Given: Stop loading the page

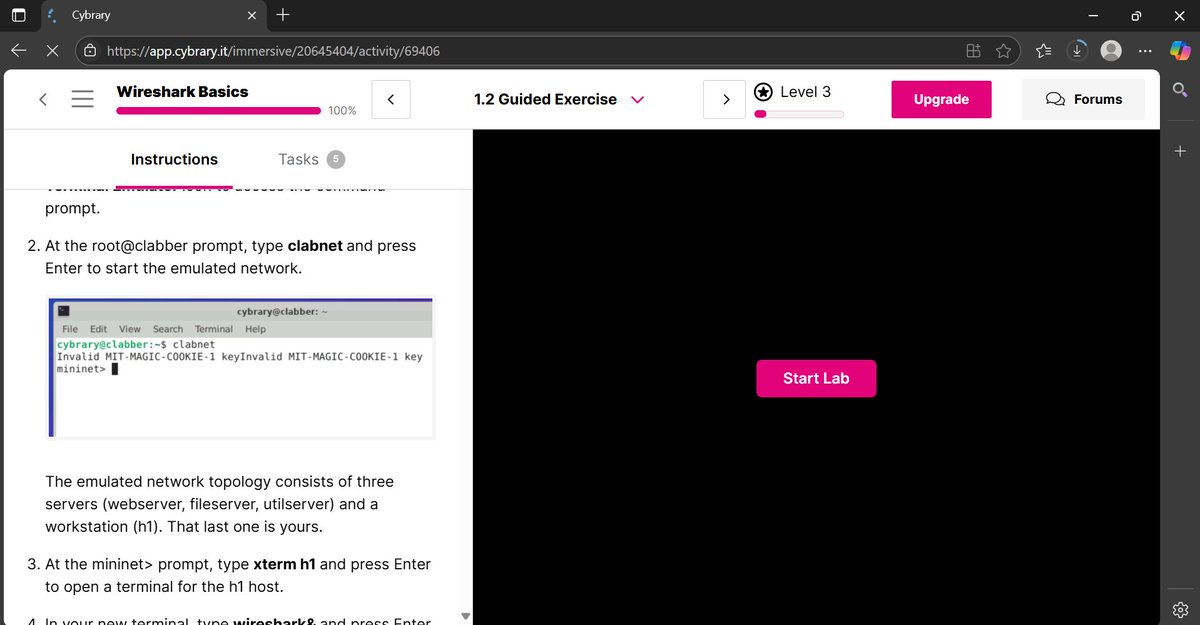Looking at the screenshot, I should tap(54, 50).
